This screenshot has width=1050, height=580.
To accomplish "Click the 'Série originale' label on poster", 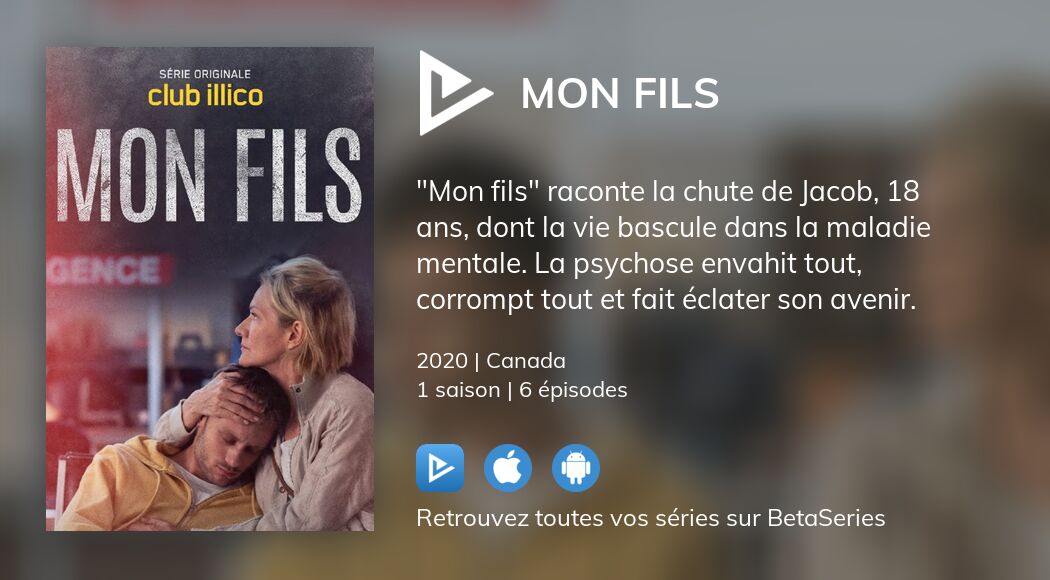I will pyautogui.click(x=205, y=74).
